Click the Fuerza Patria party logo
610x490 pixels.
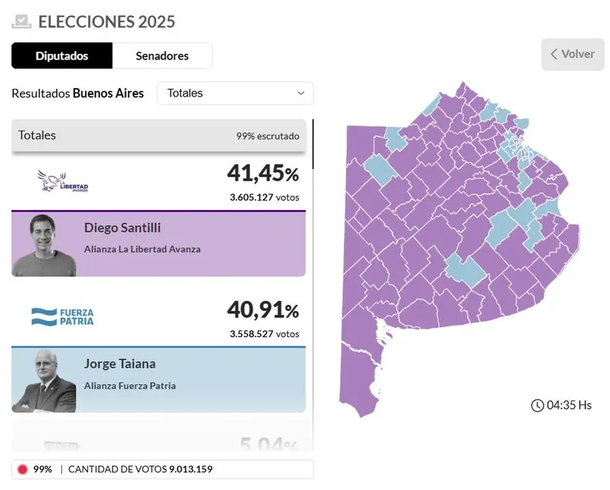point(62,317)
